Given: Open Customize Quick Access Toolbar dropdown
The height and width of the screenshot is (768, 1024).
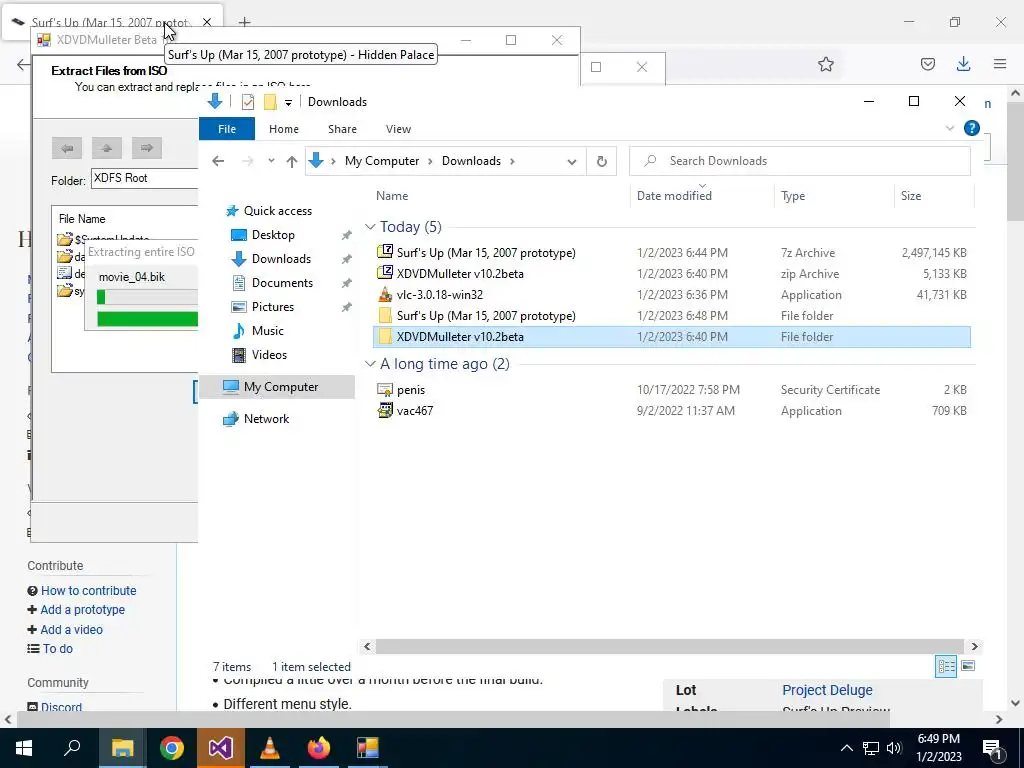Looking at the screenshot, I should (288, 103).
